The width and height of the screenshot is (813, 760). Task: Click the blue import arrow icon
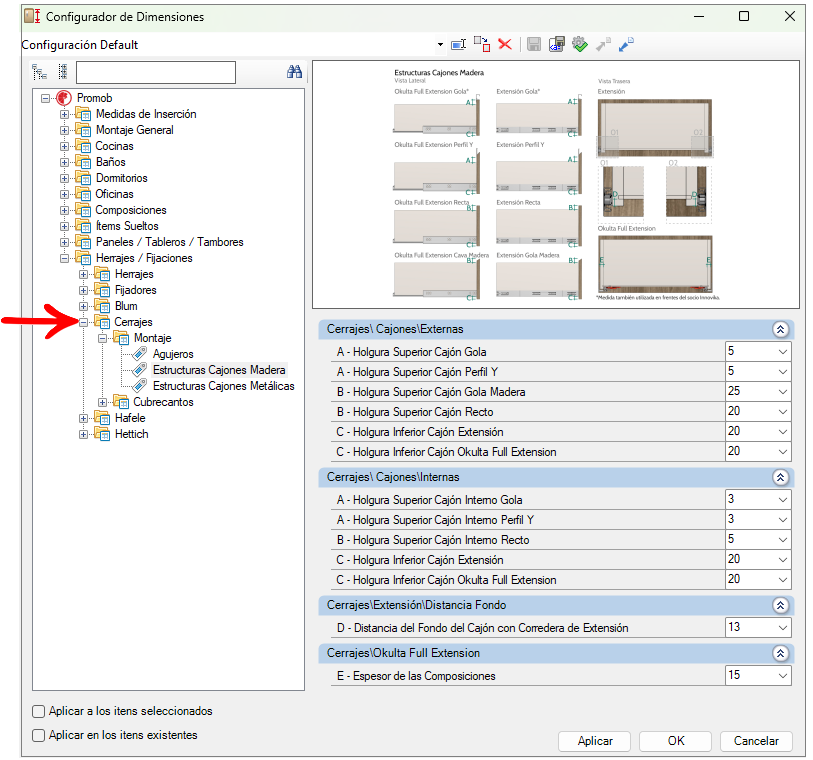point(626,45)
